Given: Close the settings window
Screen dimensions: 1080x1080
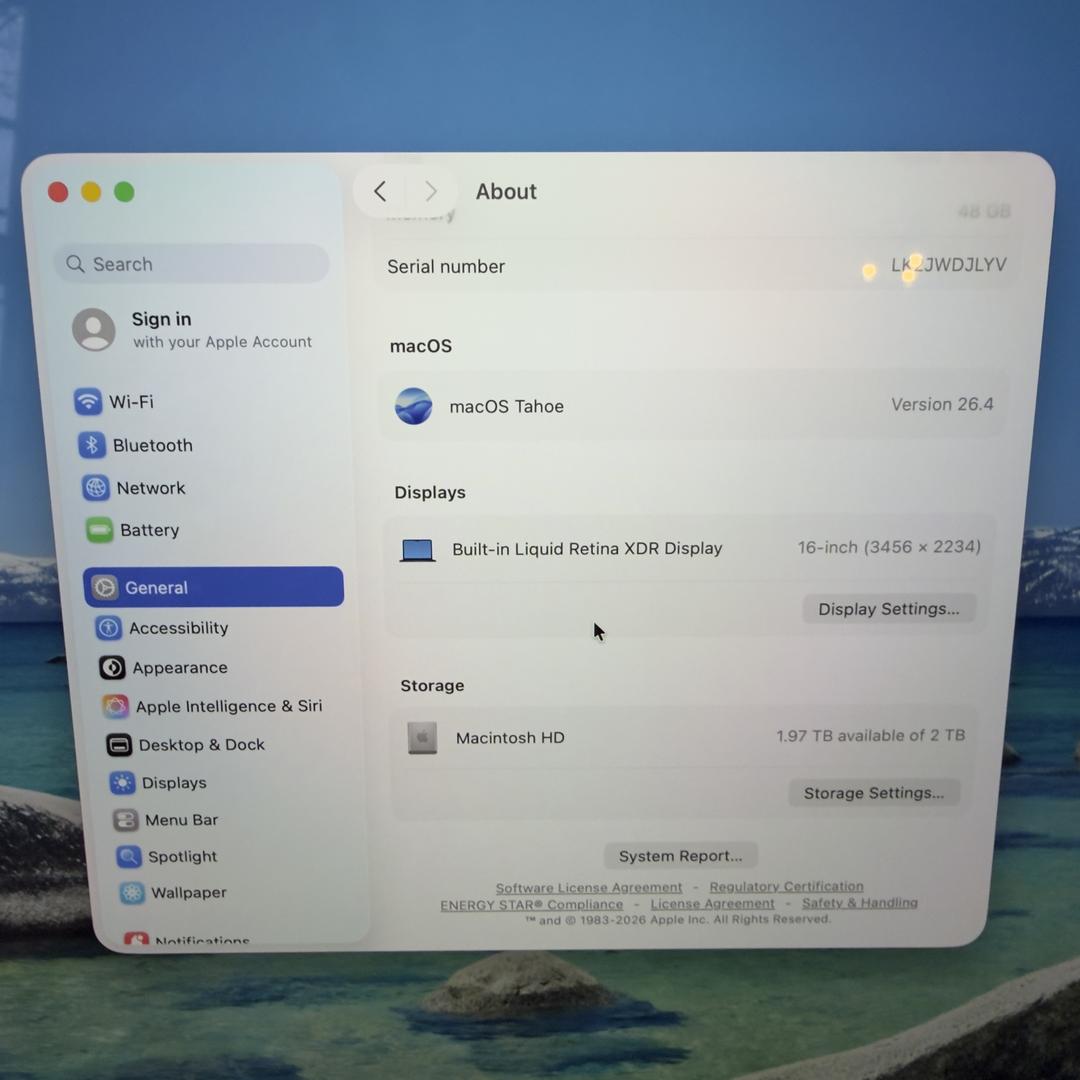Looking at the screenshot, I should [x=58, y=192].
